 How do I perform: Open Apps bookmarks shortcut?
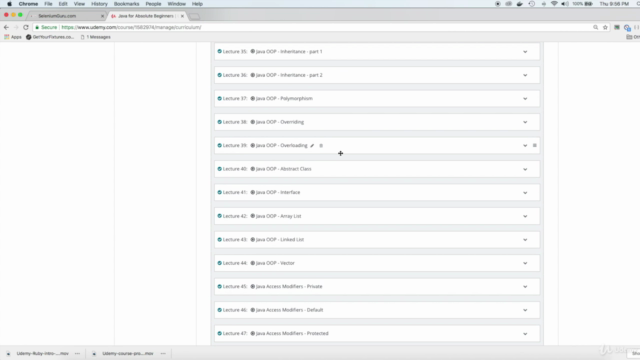(x=13, y=37)
